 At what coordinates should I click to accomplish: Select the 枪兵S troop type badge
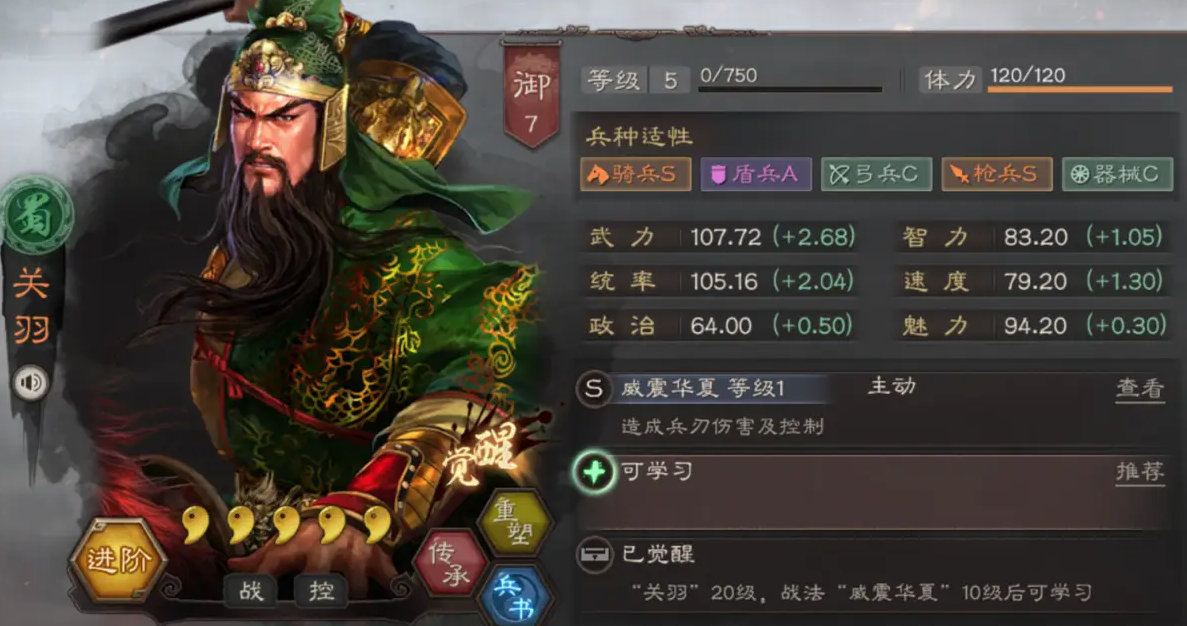tap(996, 174)
